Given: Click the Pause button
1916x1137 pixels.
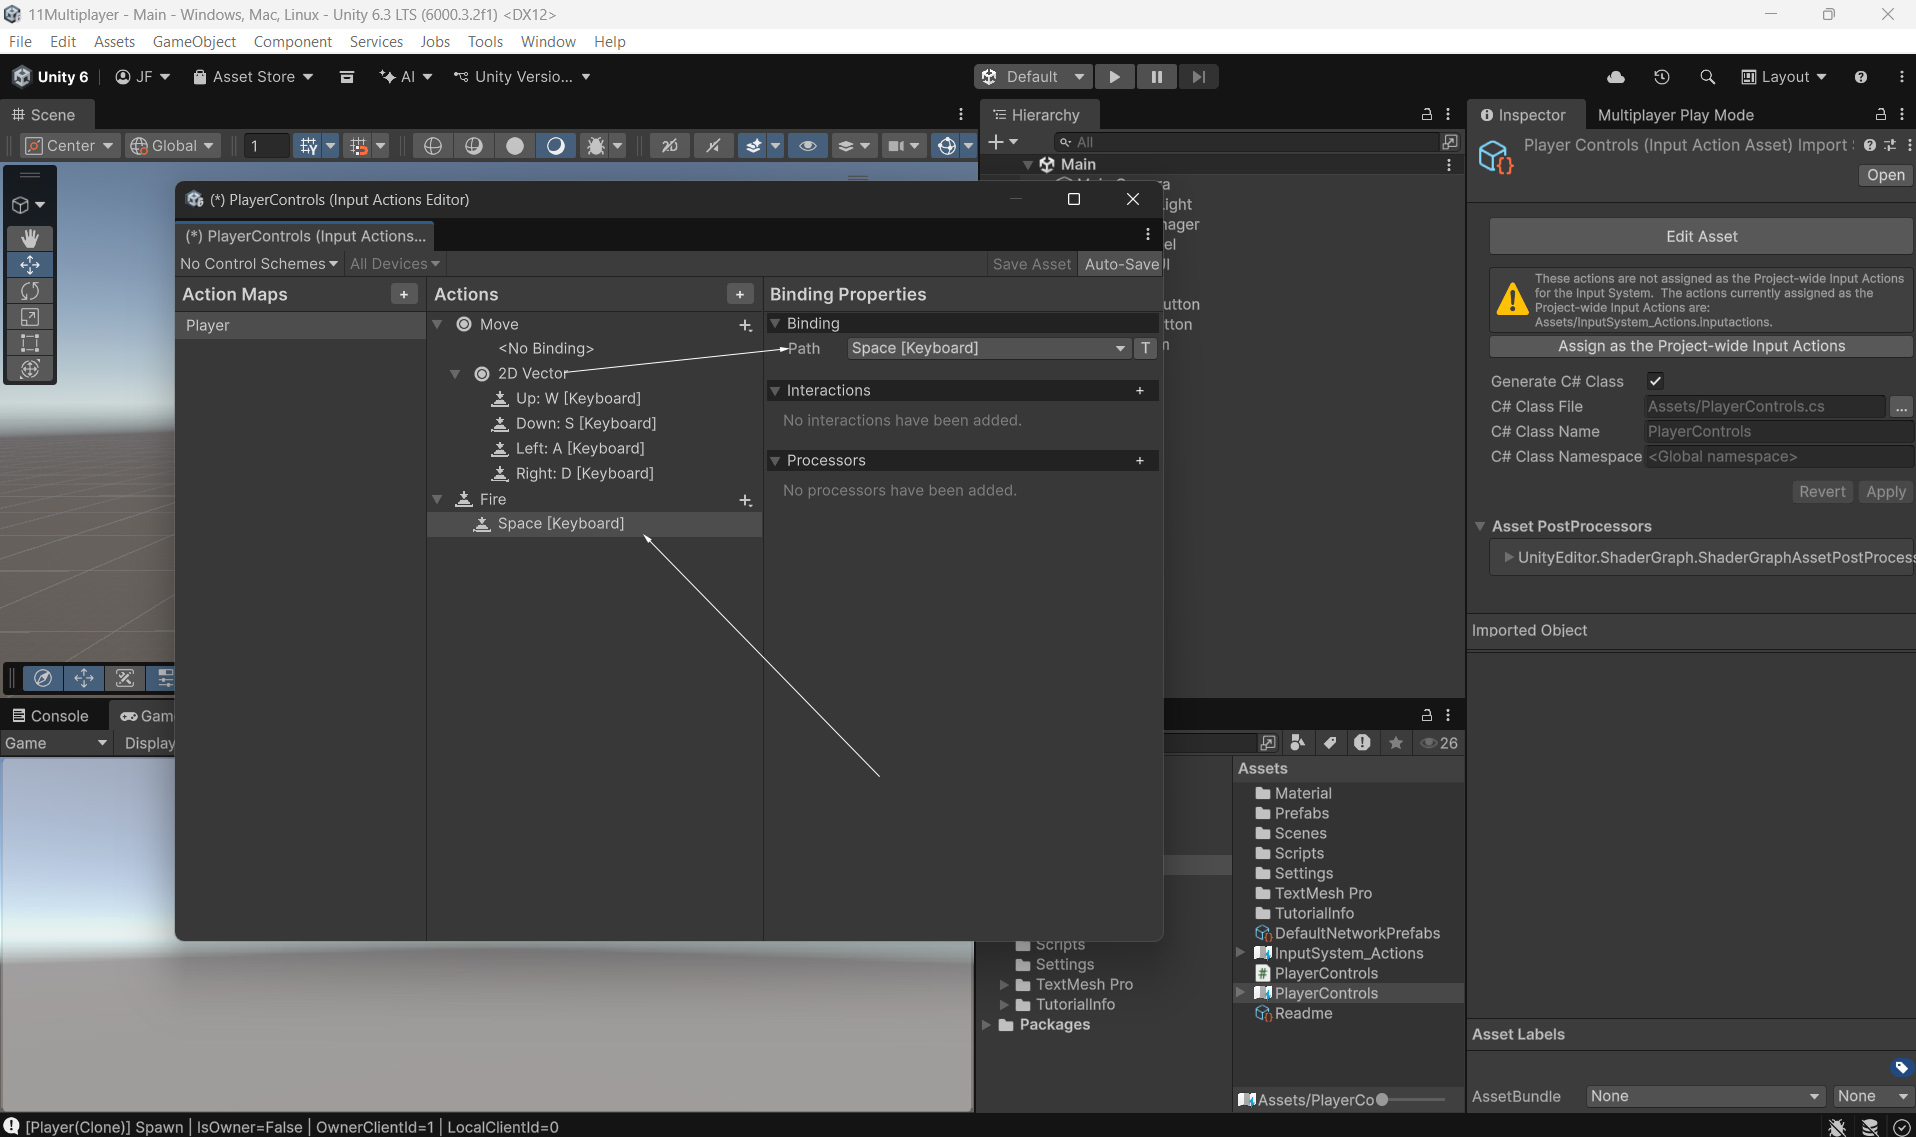Looking at the screenshot, I should pos(1156,77).
